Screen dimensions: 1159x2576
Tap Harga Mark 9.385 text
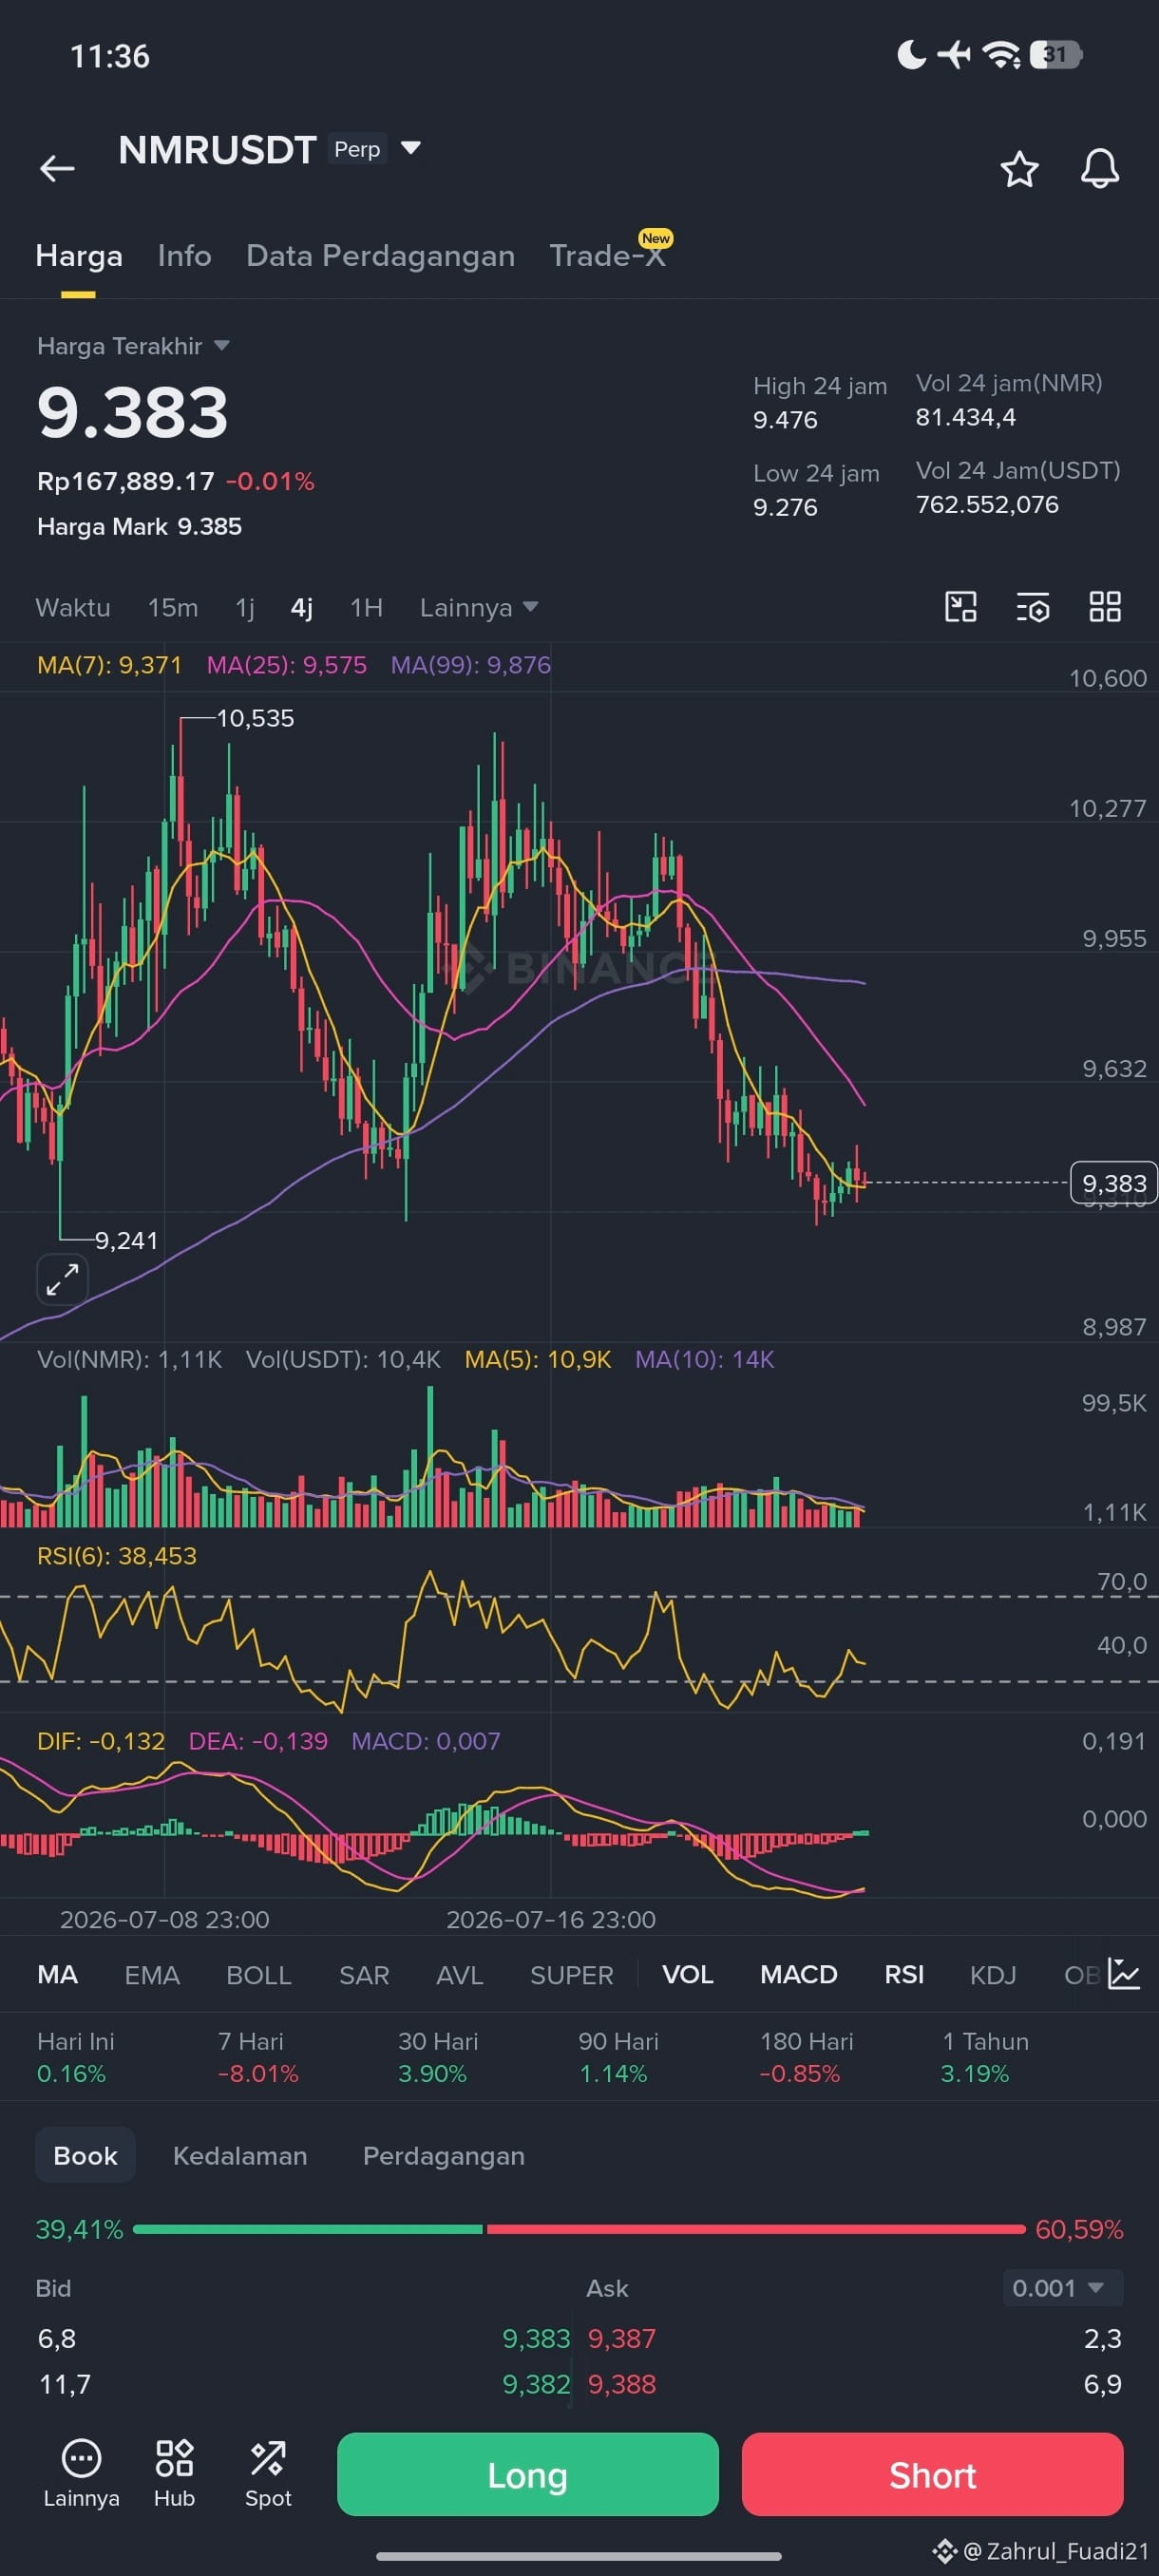click(140, 526)
